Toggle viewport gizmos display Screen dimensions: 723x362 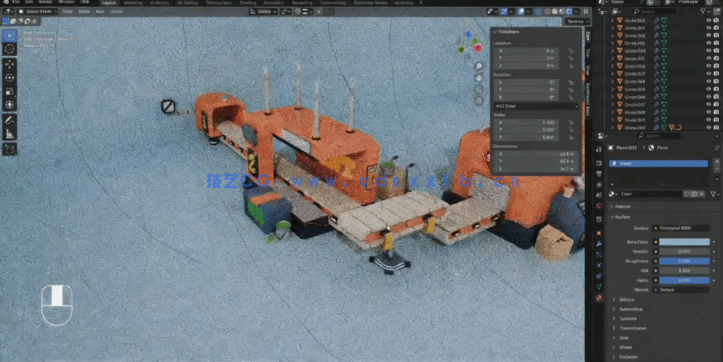coord(504,11)
